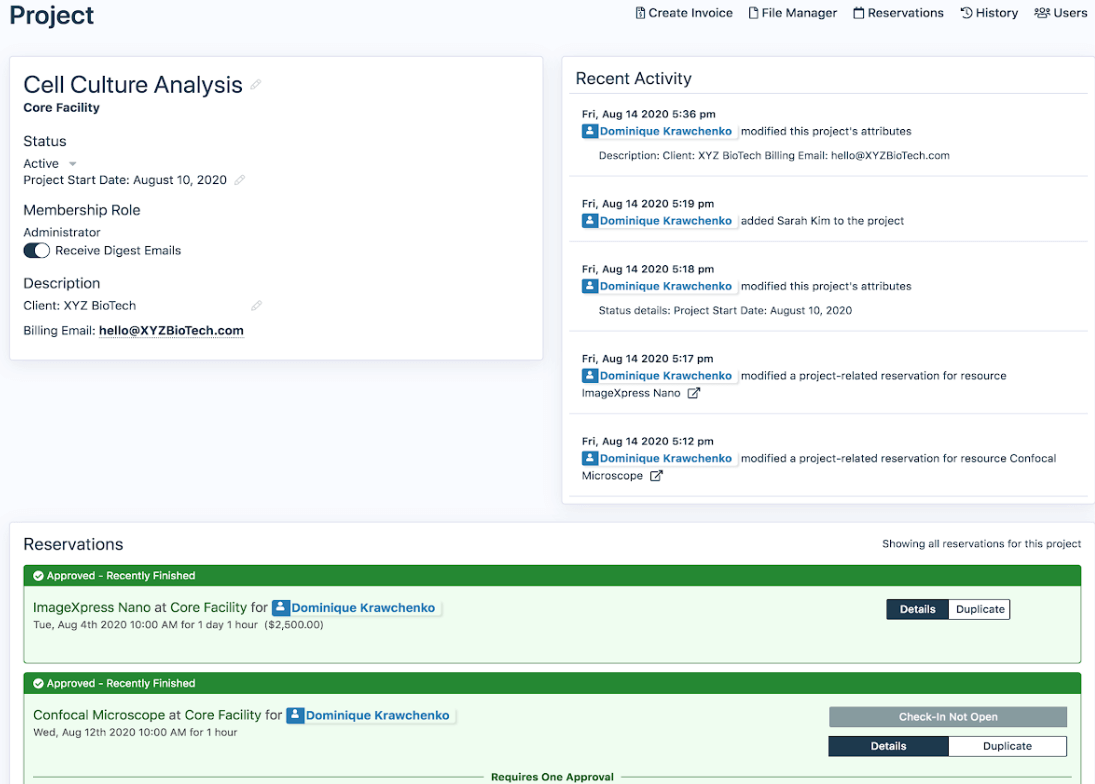The width and height of the screenshot is (1095, 784).
Task: Open Create Invoice from top menu
Action: tap(684, 13)
